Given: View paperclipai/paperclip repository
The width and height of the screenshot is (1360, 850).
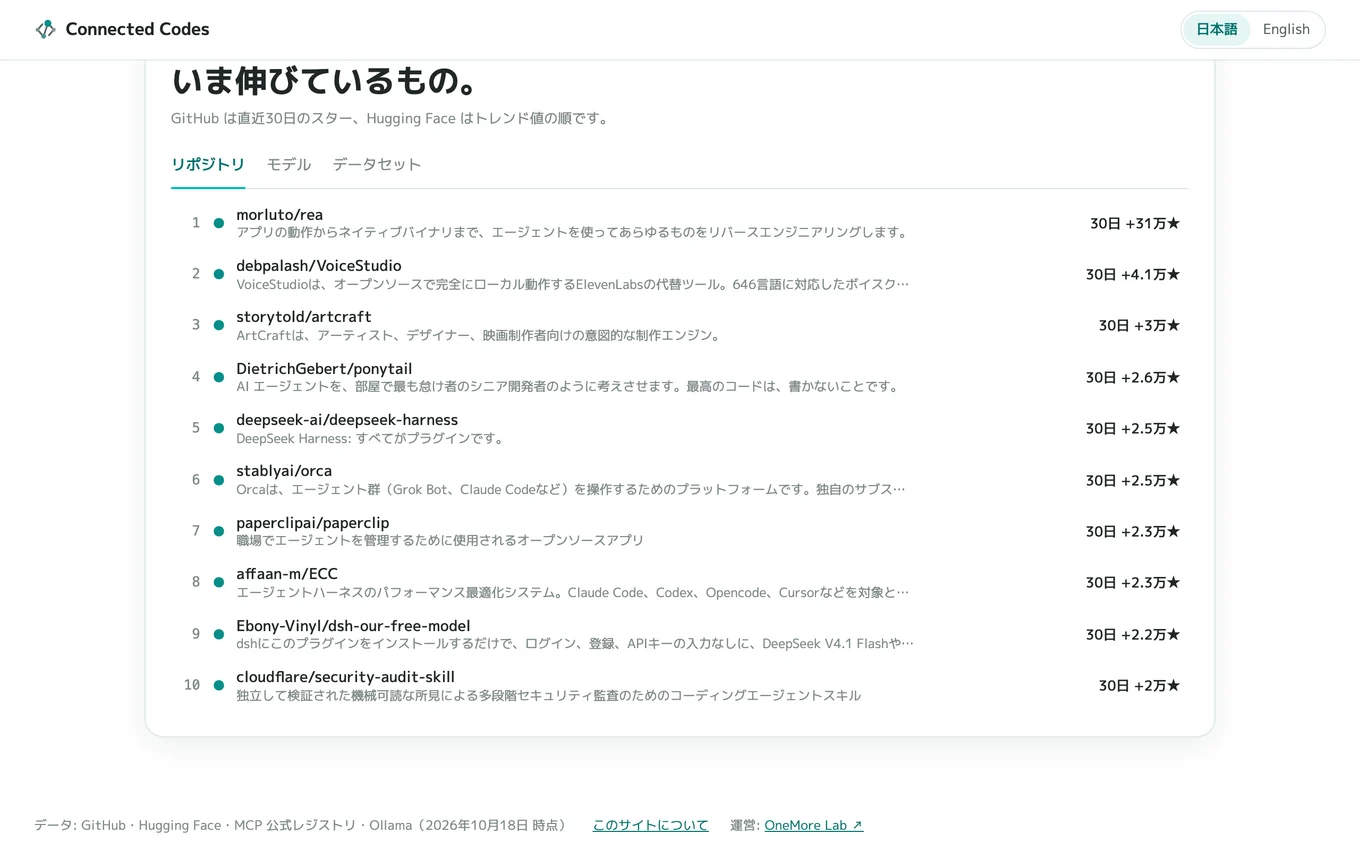Looking at the screenshot, I should pyautogui.click(x=313, y=523).
